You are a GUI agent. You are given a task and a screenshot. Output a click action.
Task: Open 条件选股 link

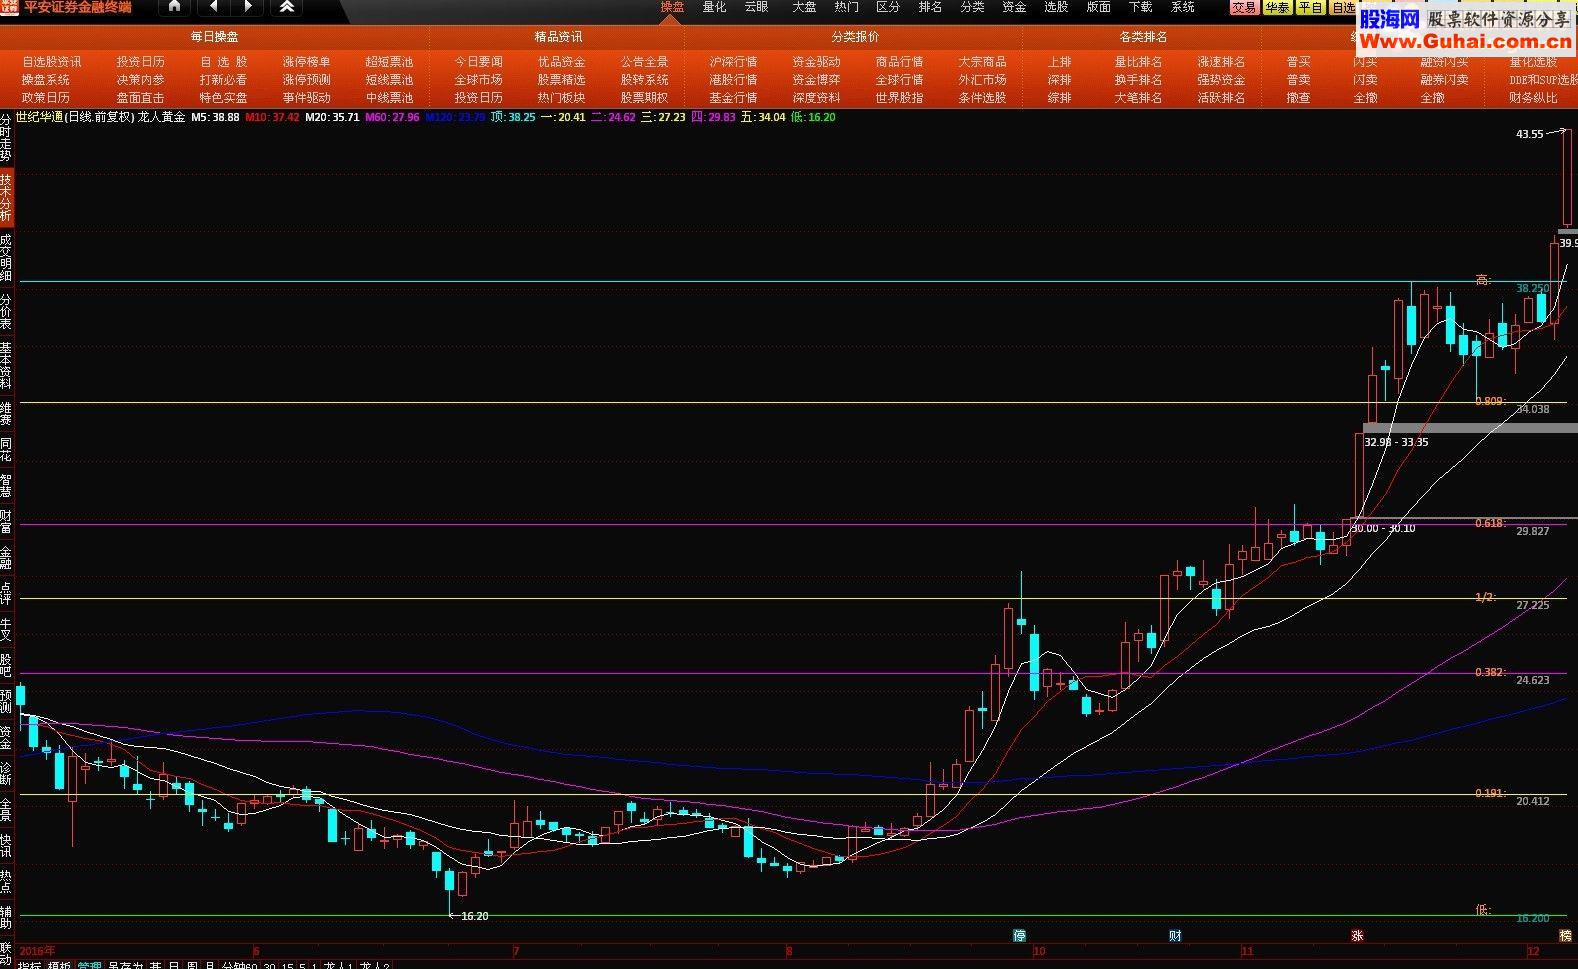tap(982, 98)
